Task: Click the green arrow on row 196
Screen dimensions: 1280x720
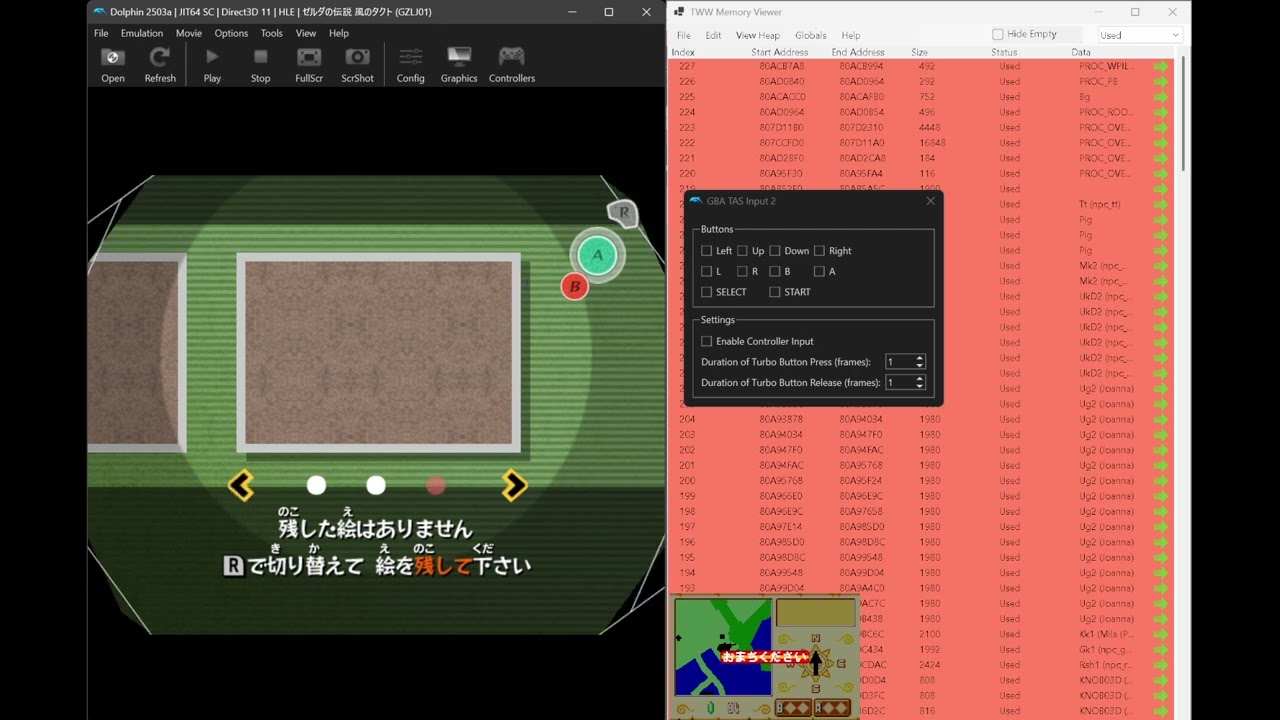Action: pyautogui.click(x=1160, y=542)
